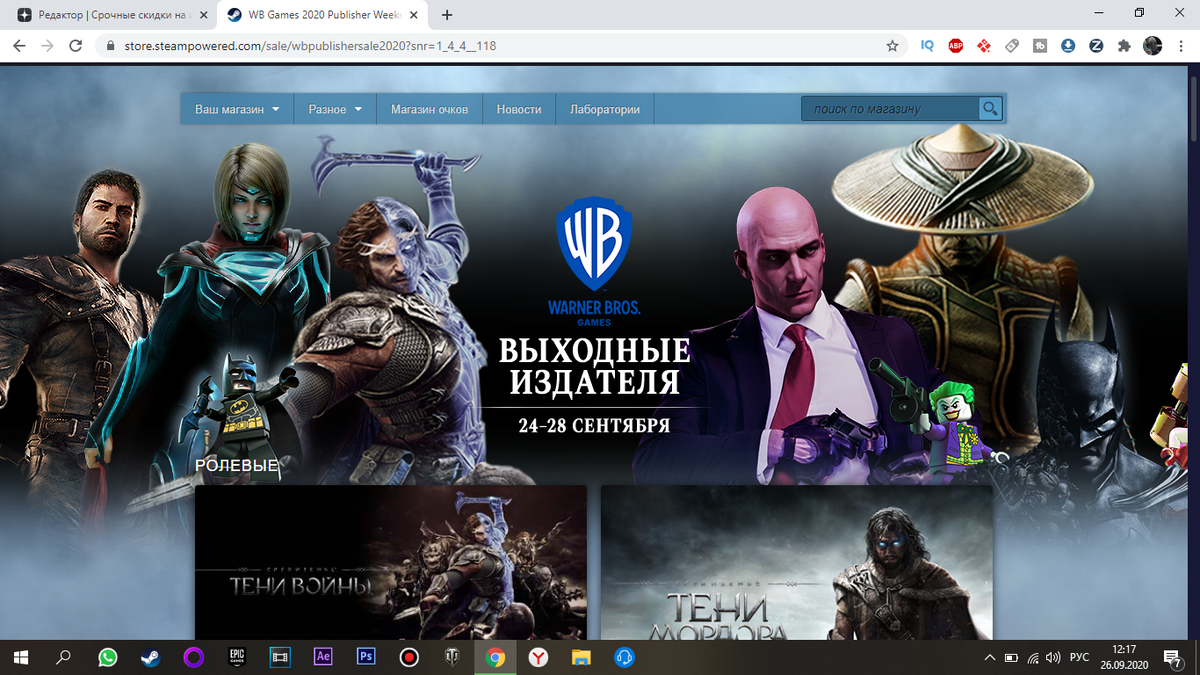The image size is (1200, 675).
Task: Bookmark this page with the star icon
Action: tap(892, 46)
